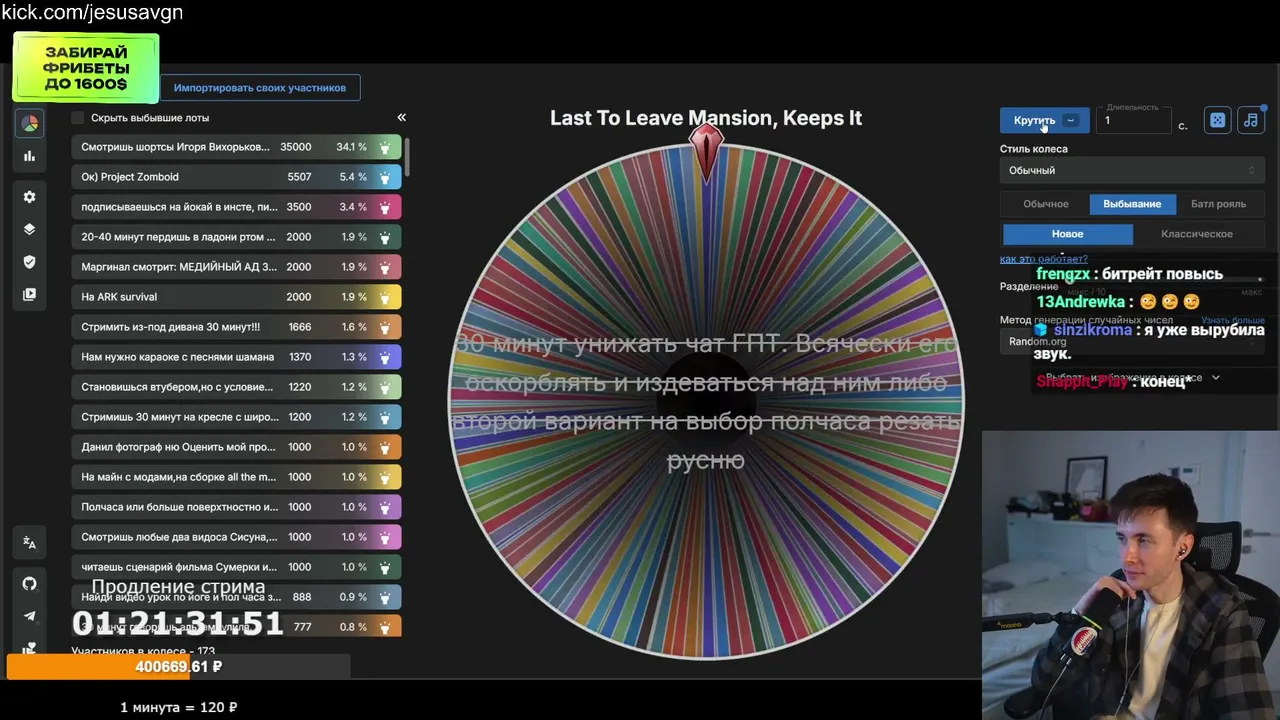This screenshot has width=1280, height=720.
Task: Switch to the Батл рояль mode tab
Action: pyautogui.click(x=1218, y=204)
